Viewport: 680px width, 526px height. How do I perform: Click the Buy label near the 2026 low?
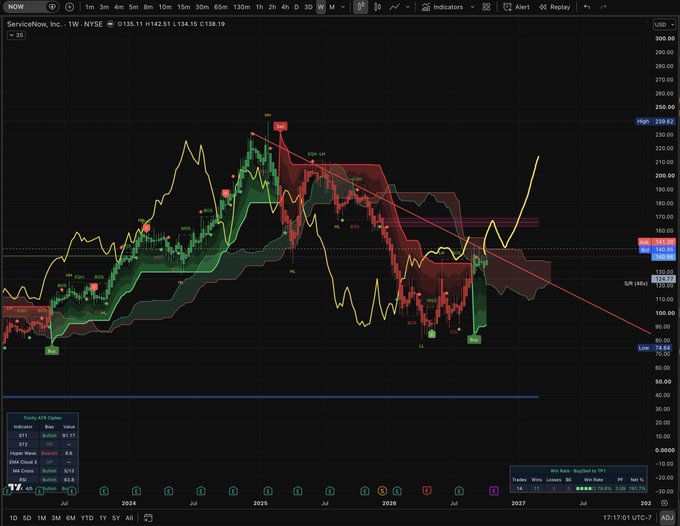(474, 340)
